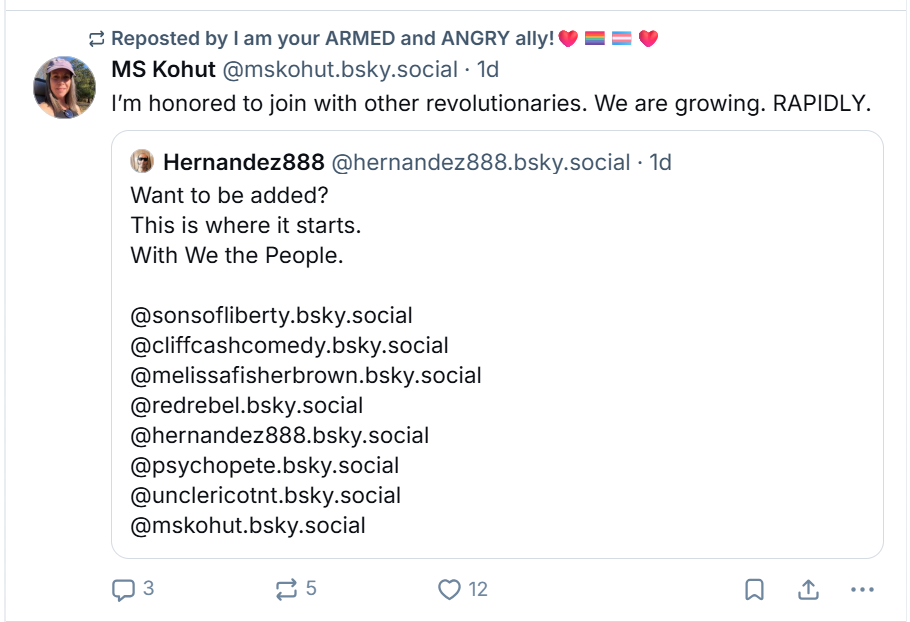This screenshot has height=622, width=910.
Task: Open the @unclericotnt.bsky.social mention
Action: click(266, 496)
